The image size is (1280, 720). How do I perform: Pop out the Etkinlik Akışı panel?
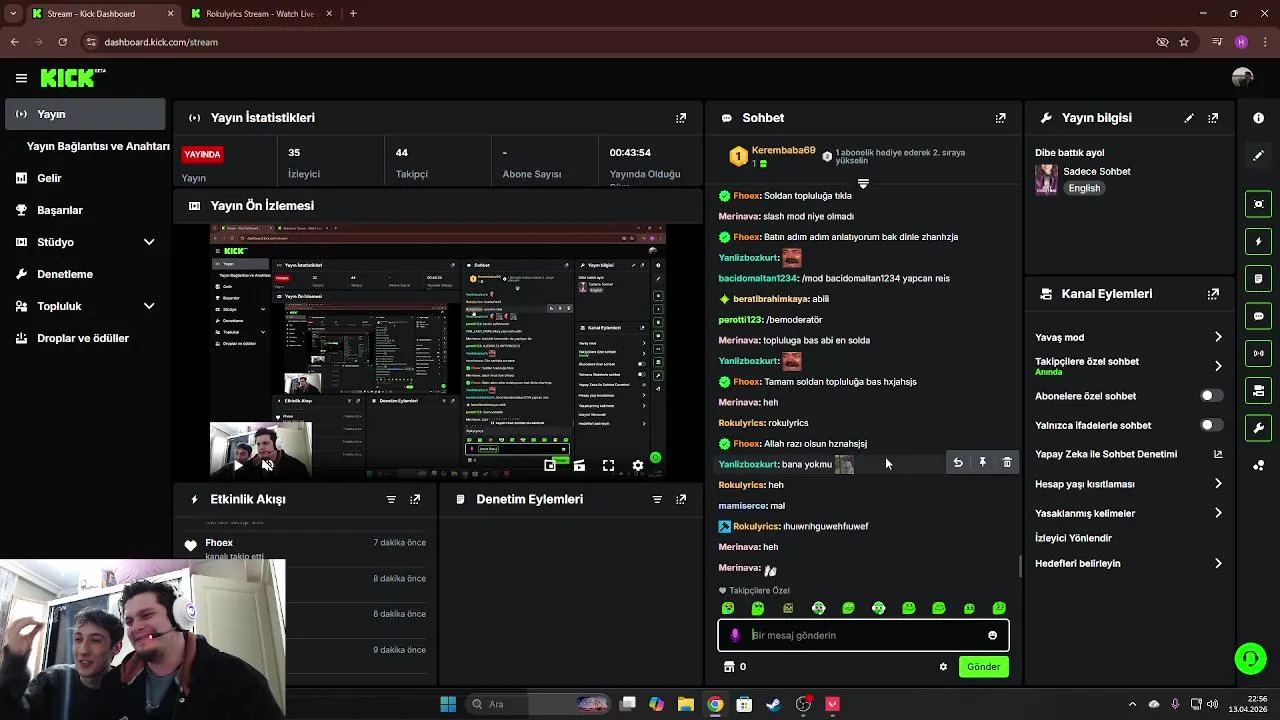coord(415,499)
